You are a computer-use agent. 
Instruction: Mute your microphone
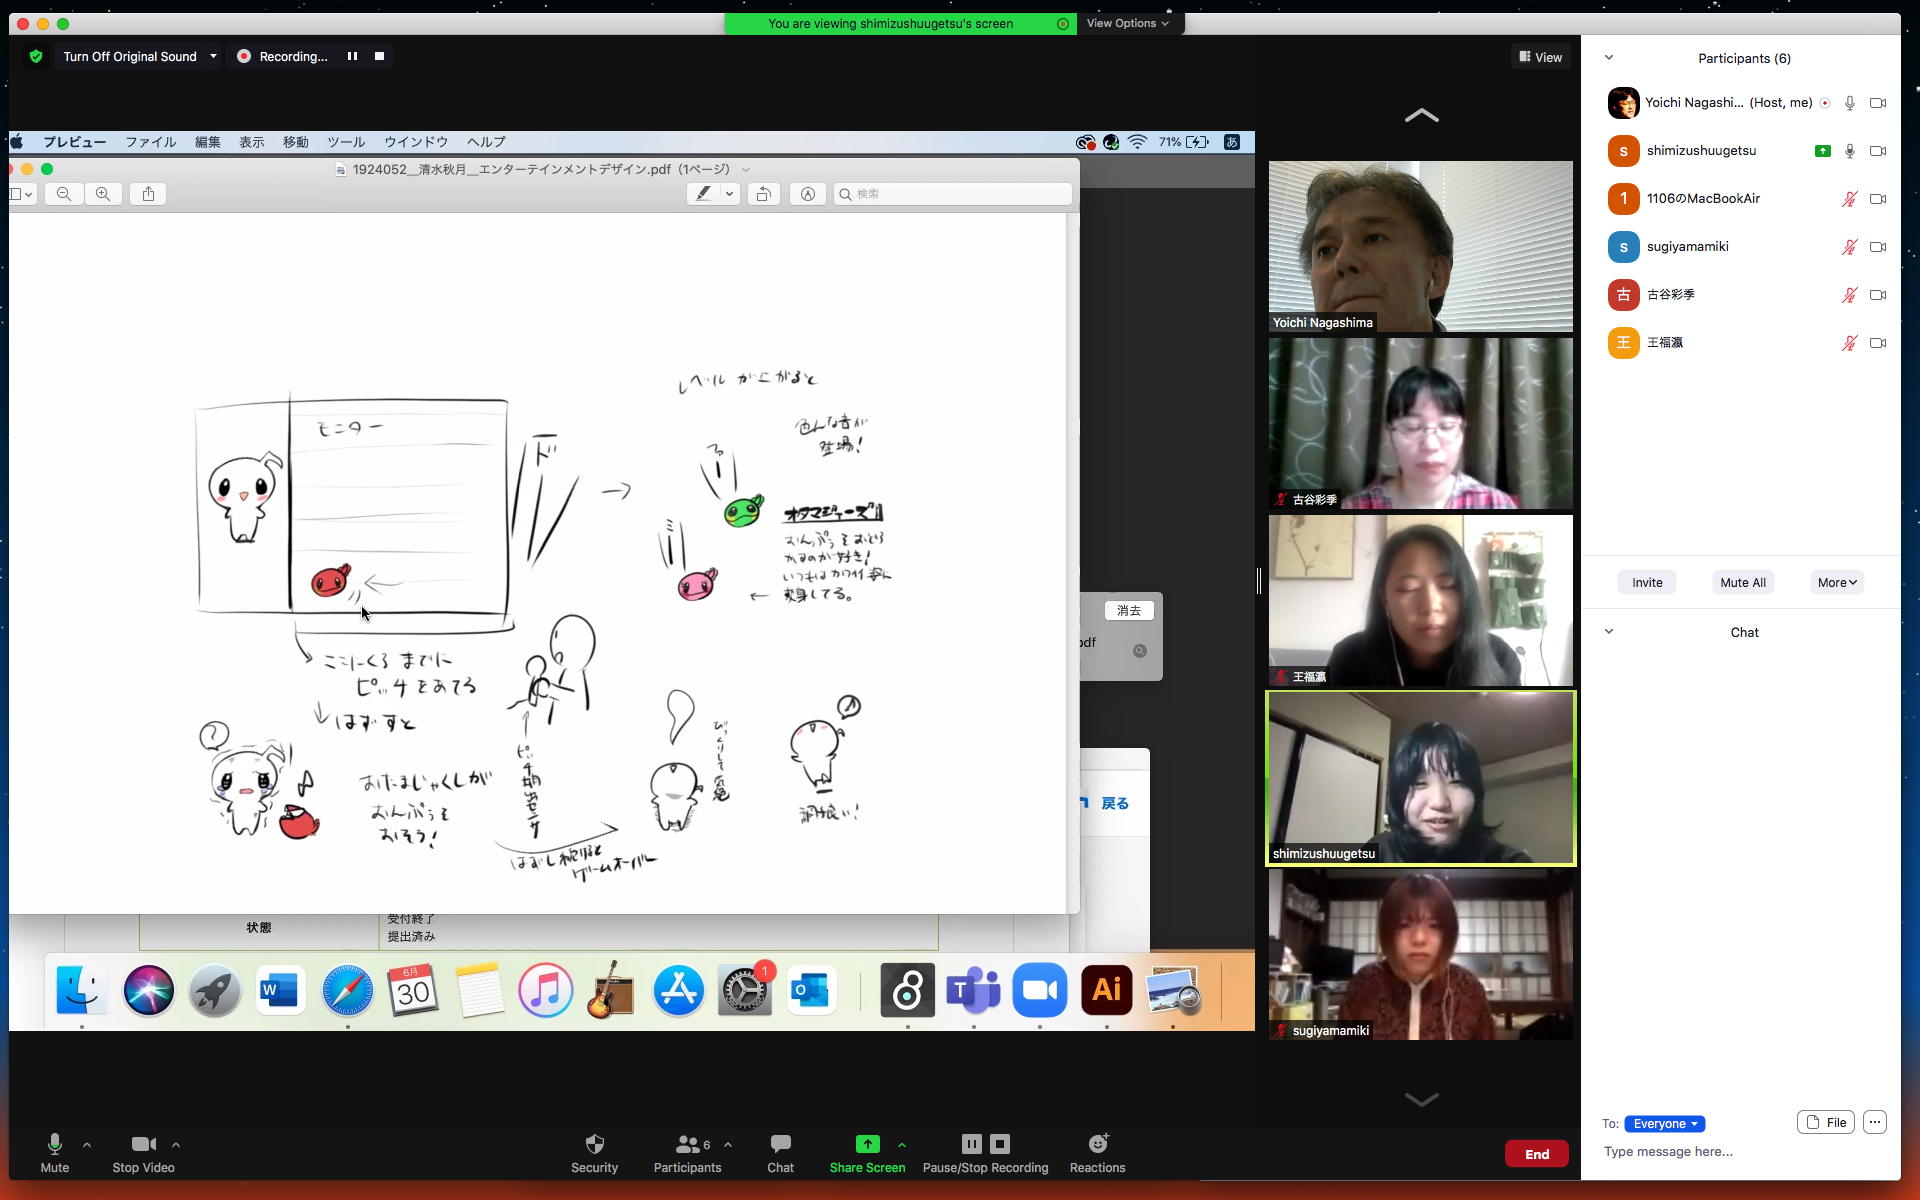tap(55, 1144)
